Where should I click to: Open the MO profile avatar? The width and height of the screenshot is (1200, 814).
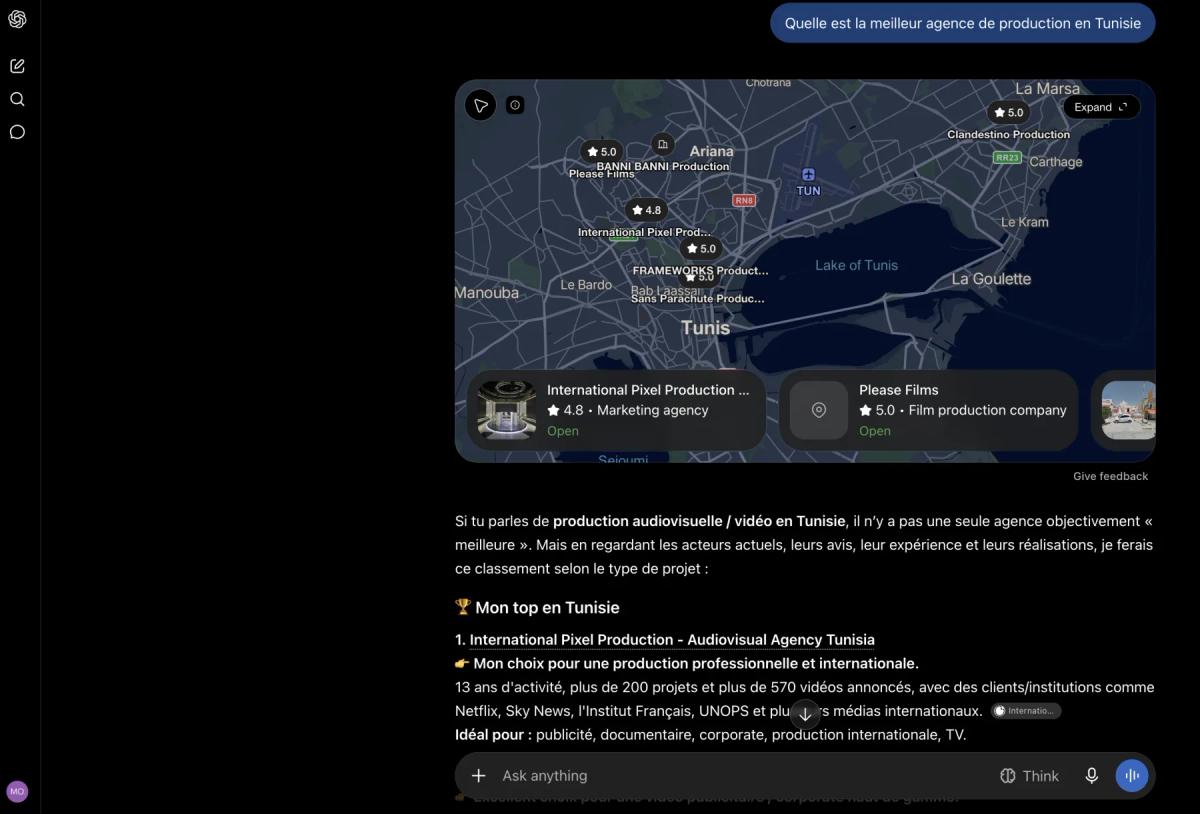pyautogui.click(x=17, y=791)
